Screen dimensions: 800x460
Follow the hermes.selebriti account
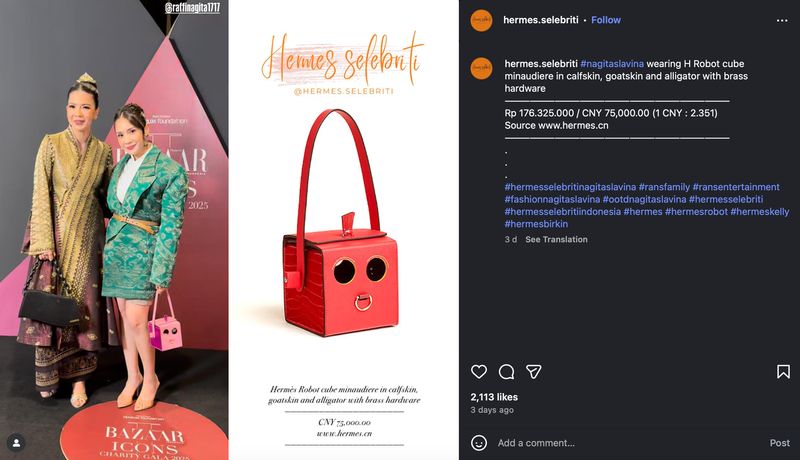[606, 20]
